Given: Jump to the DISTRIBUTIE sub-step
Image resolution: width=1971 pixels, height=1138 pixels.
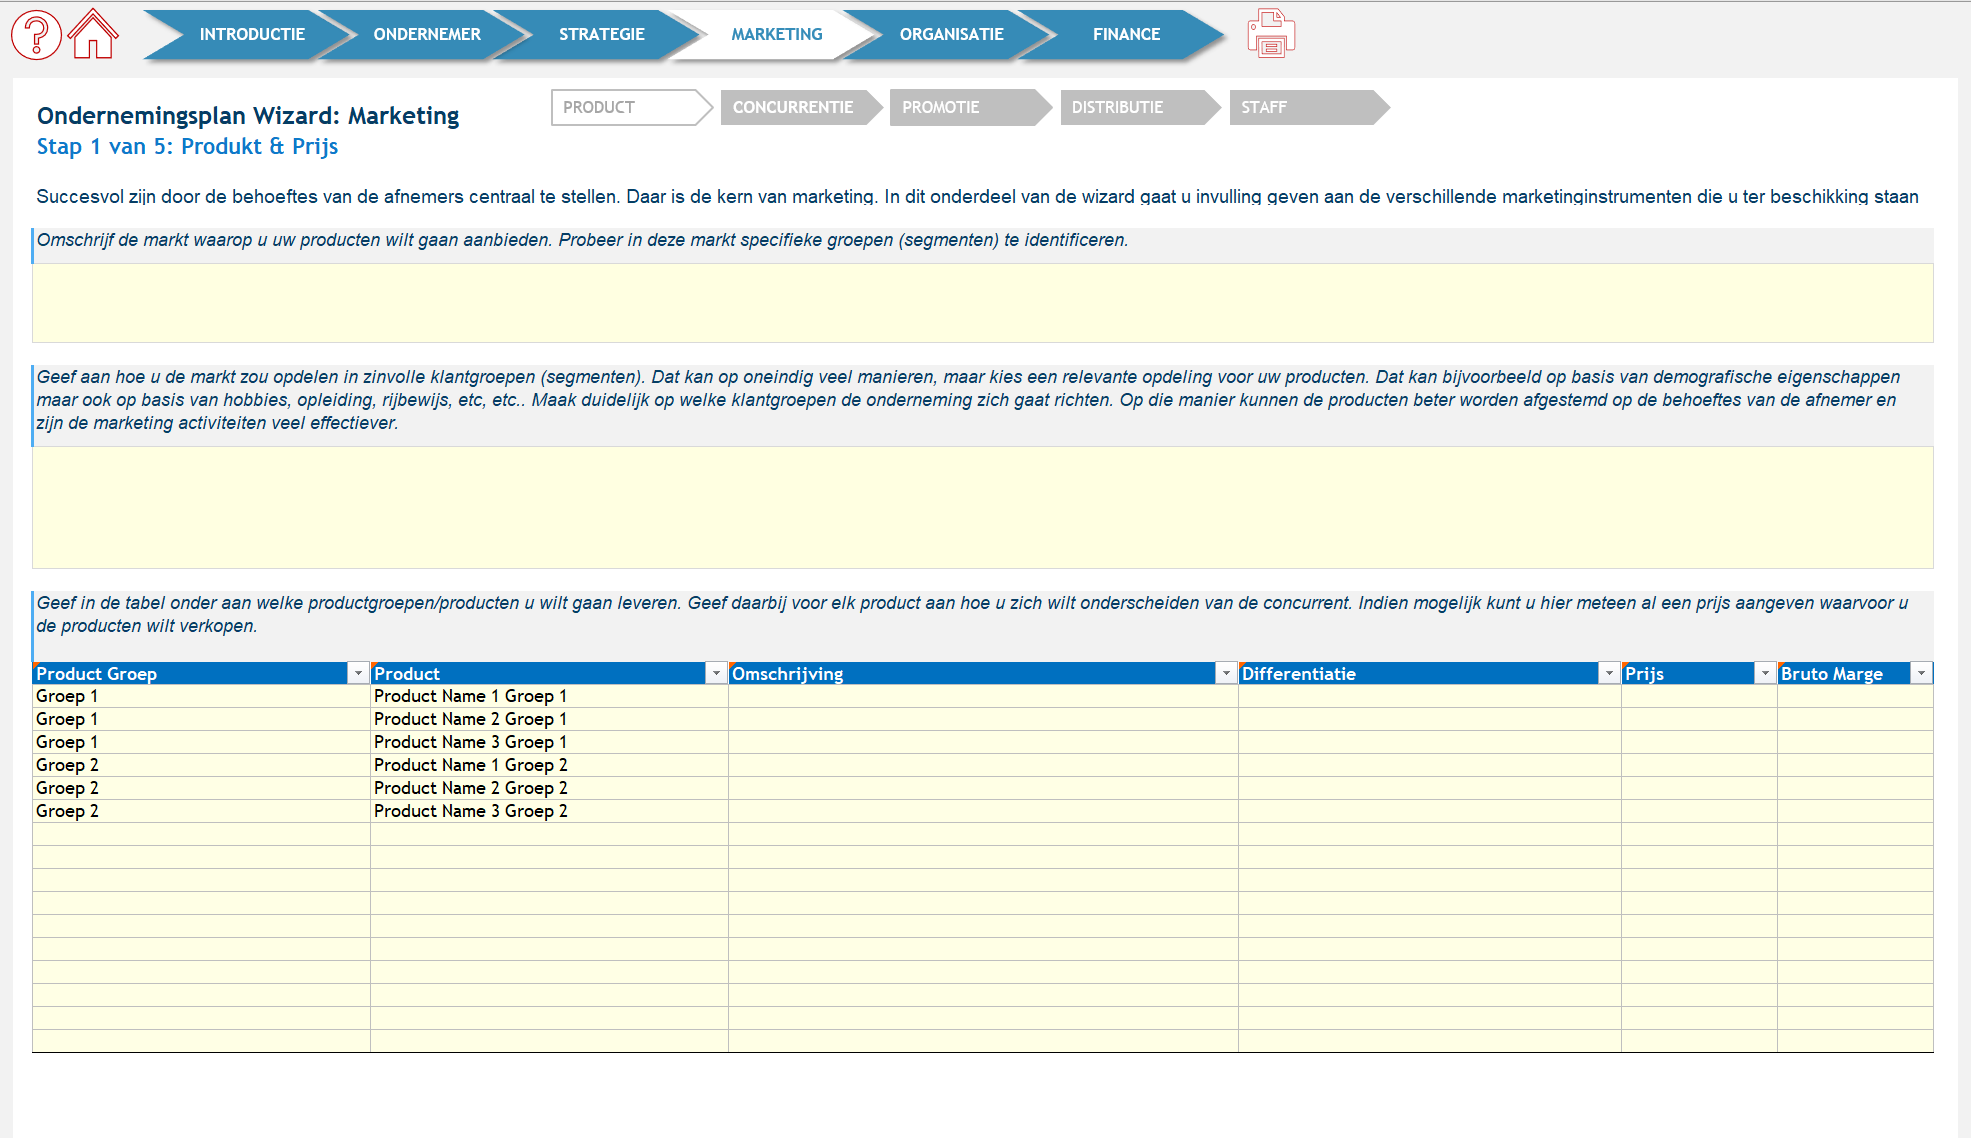Looking at the screenshot, I should pyautogui.click(x=1139, y=107).
